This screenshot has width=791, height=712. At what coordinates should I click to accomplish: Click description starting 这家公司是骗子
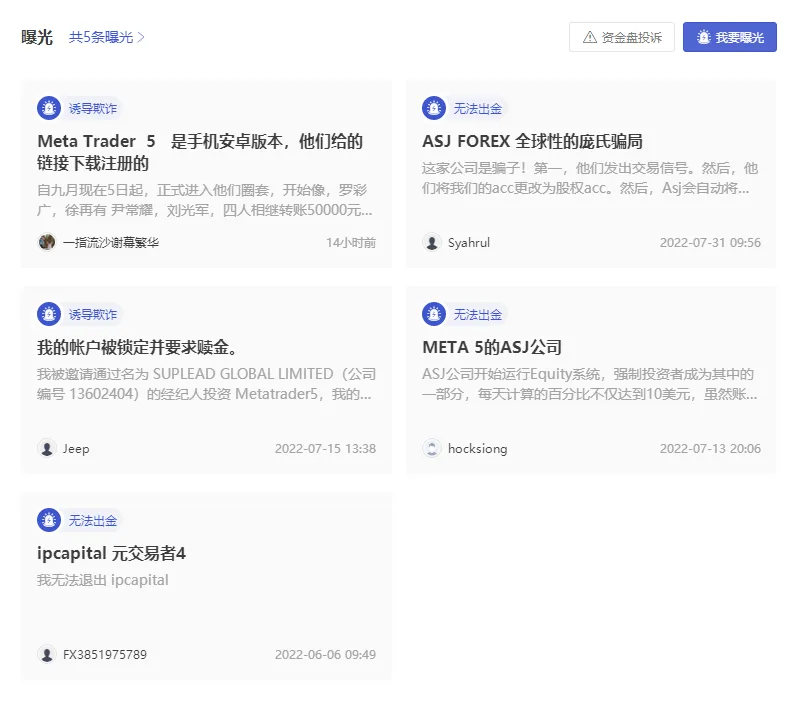590,178
